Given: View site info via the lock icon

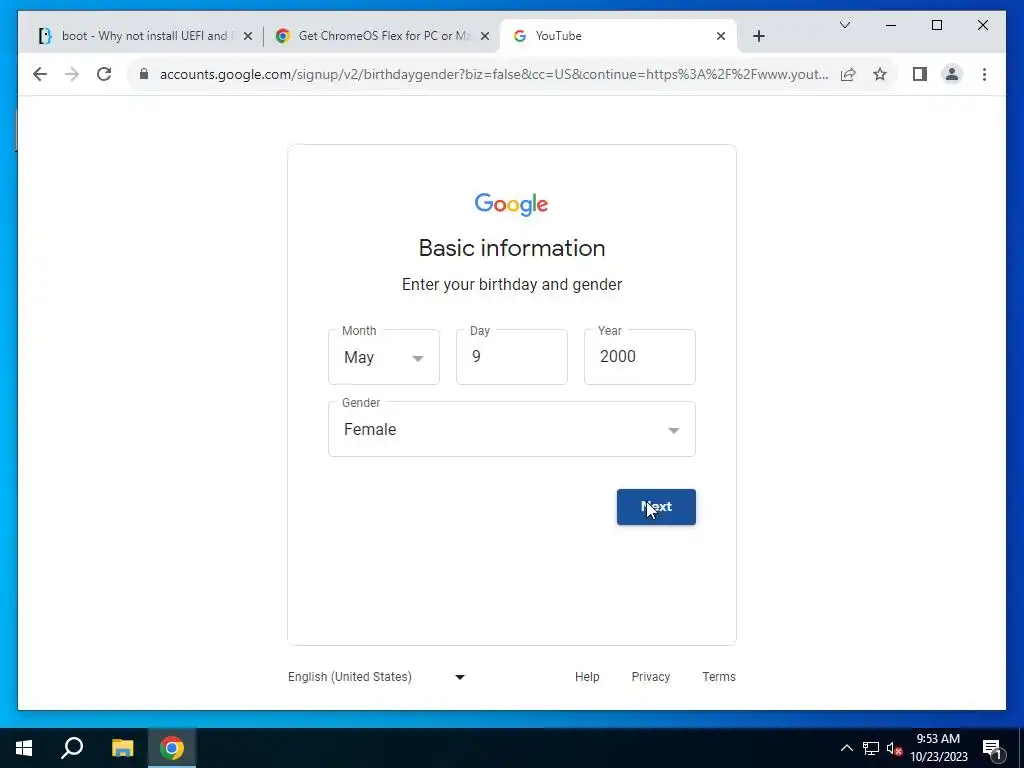Looking at the screenshot, I should tap(144, 74).
